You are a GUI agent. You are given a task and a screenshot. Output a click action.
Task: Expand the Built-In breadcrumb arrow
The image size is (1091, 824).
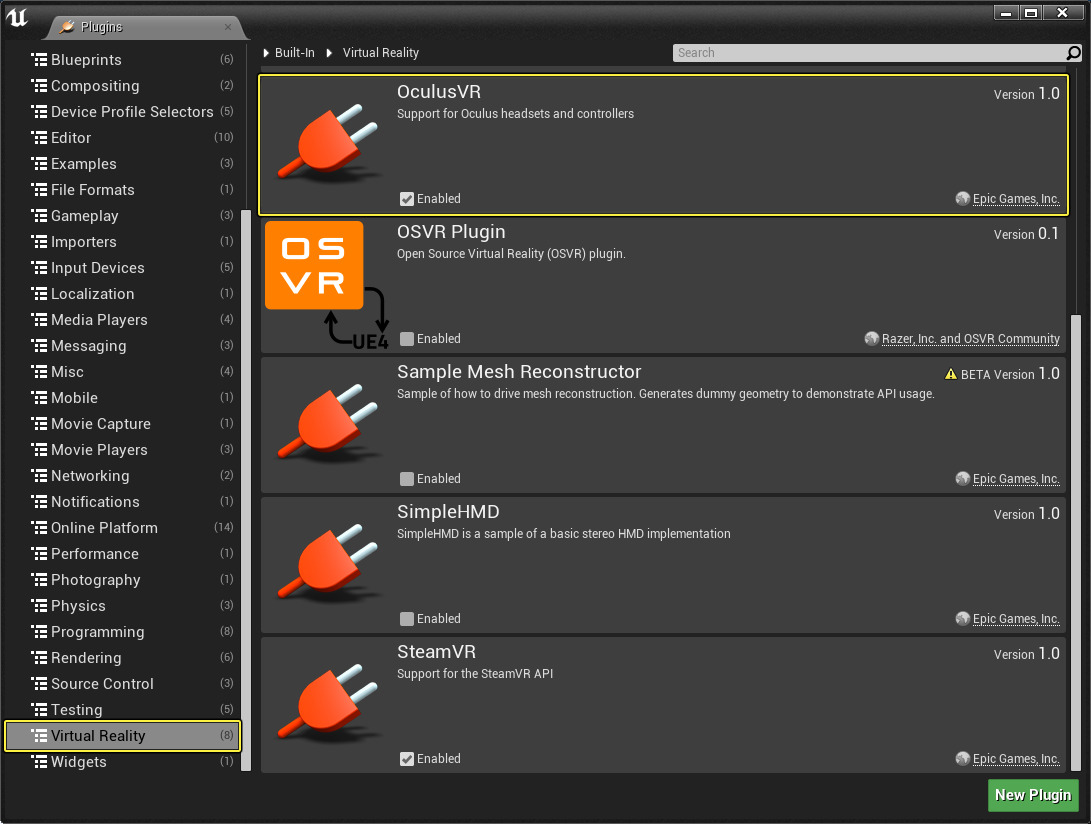pyautogui.click(x=266, y=53)
